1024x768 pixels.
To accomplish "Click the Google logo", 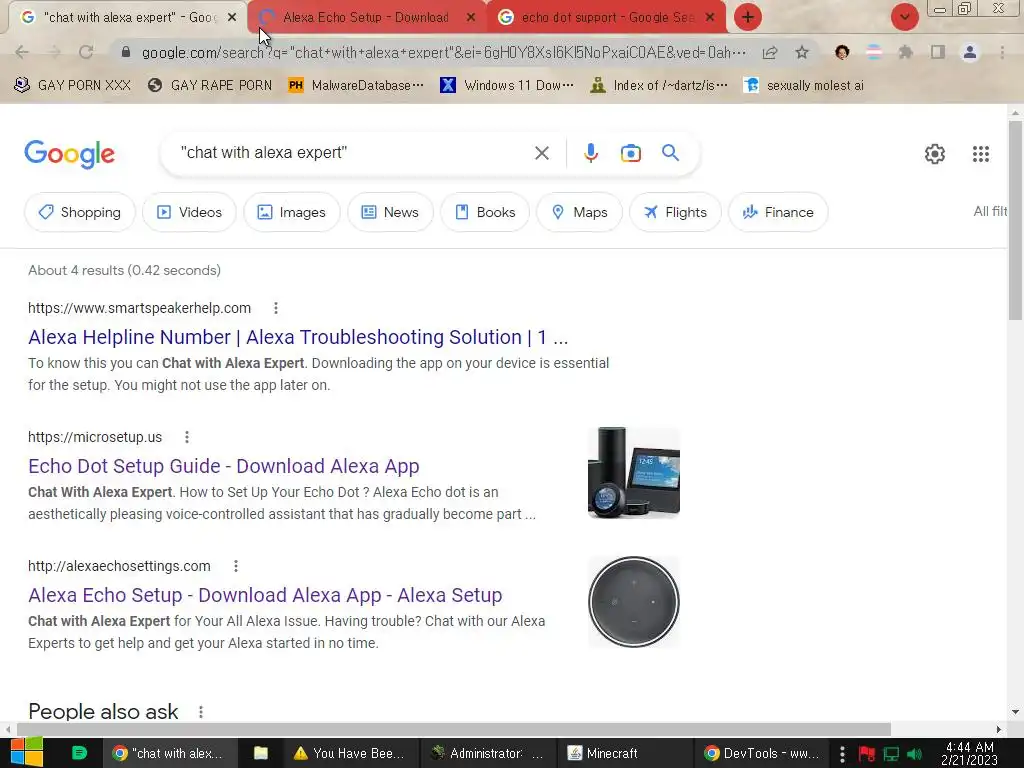I will [x=69, y=154].
